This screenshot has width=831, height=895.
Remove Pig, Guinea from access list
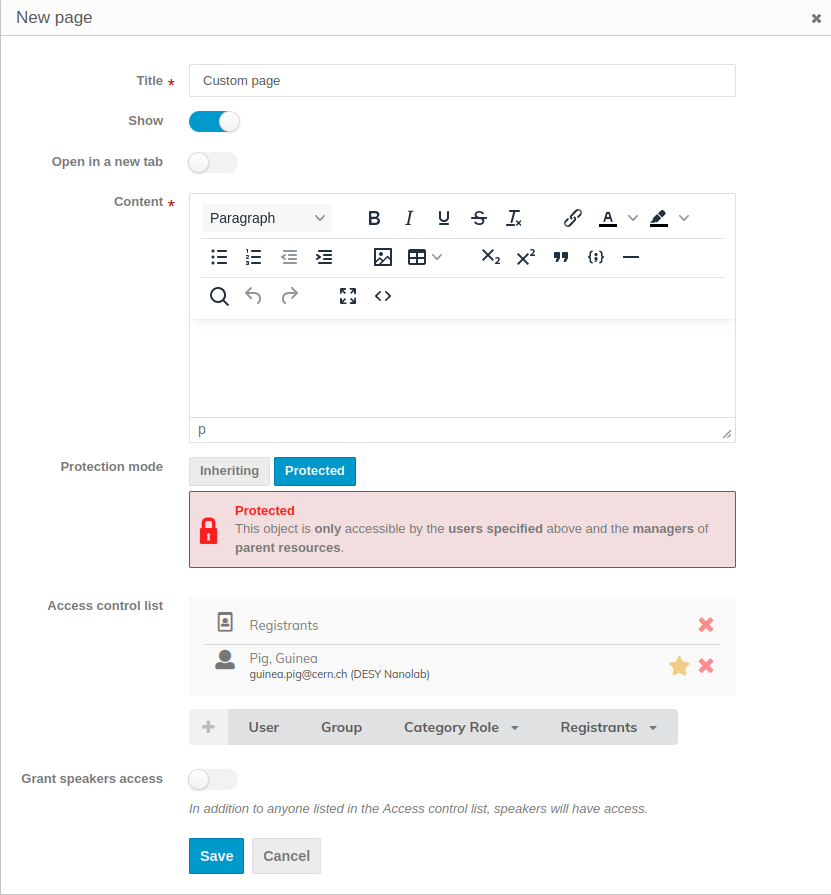pos(706,666)
